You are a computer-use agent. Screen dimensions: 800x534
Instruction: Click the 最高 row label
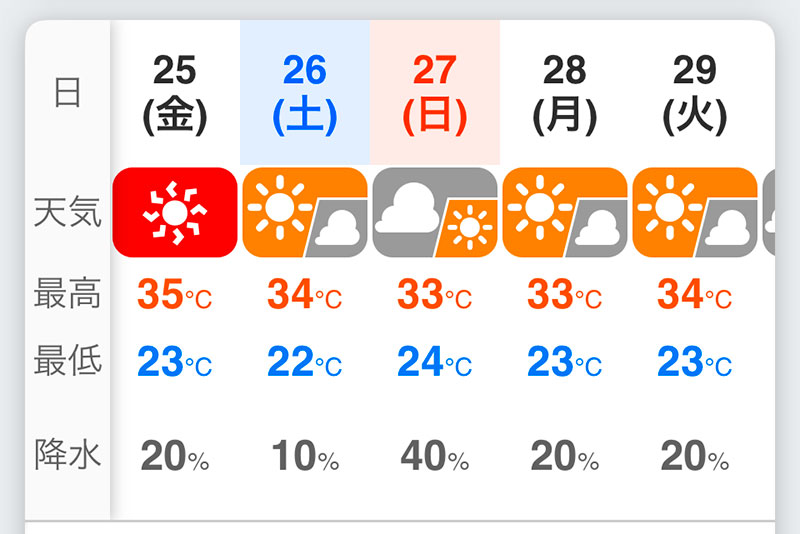[x=67, y=295]
